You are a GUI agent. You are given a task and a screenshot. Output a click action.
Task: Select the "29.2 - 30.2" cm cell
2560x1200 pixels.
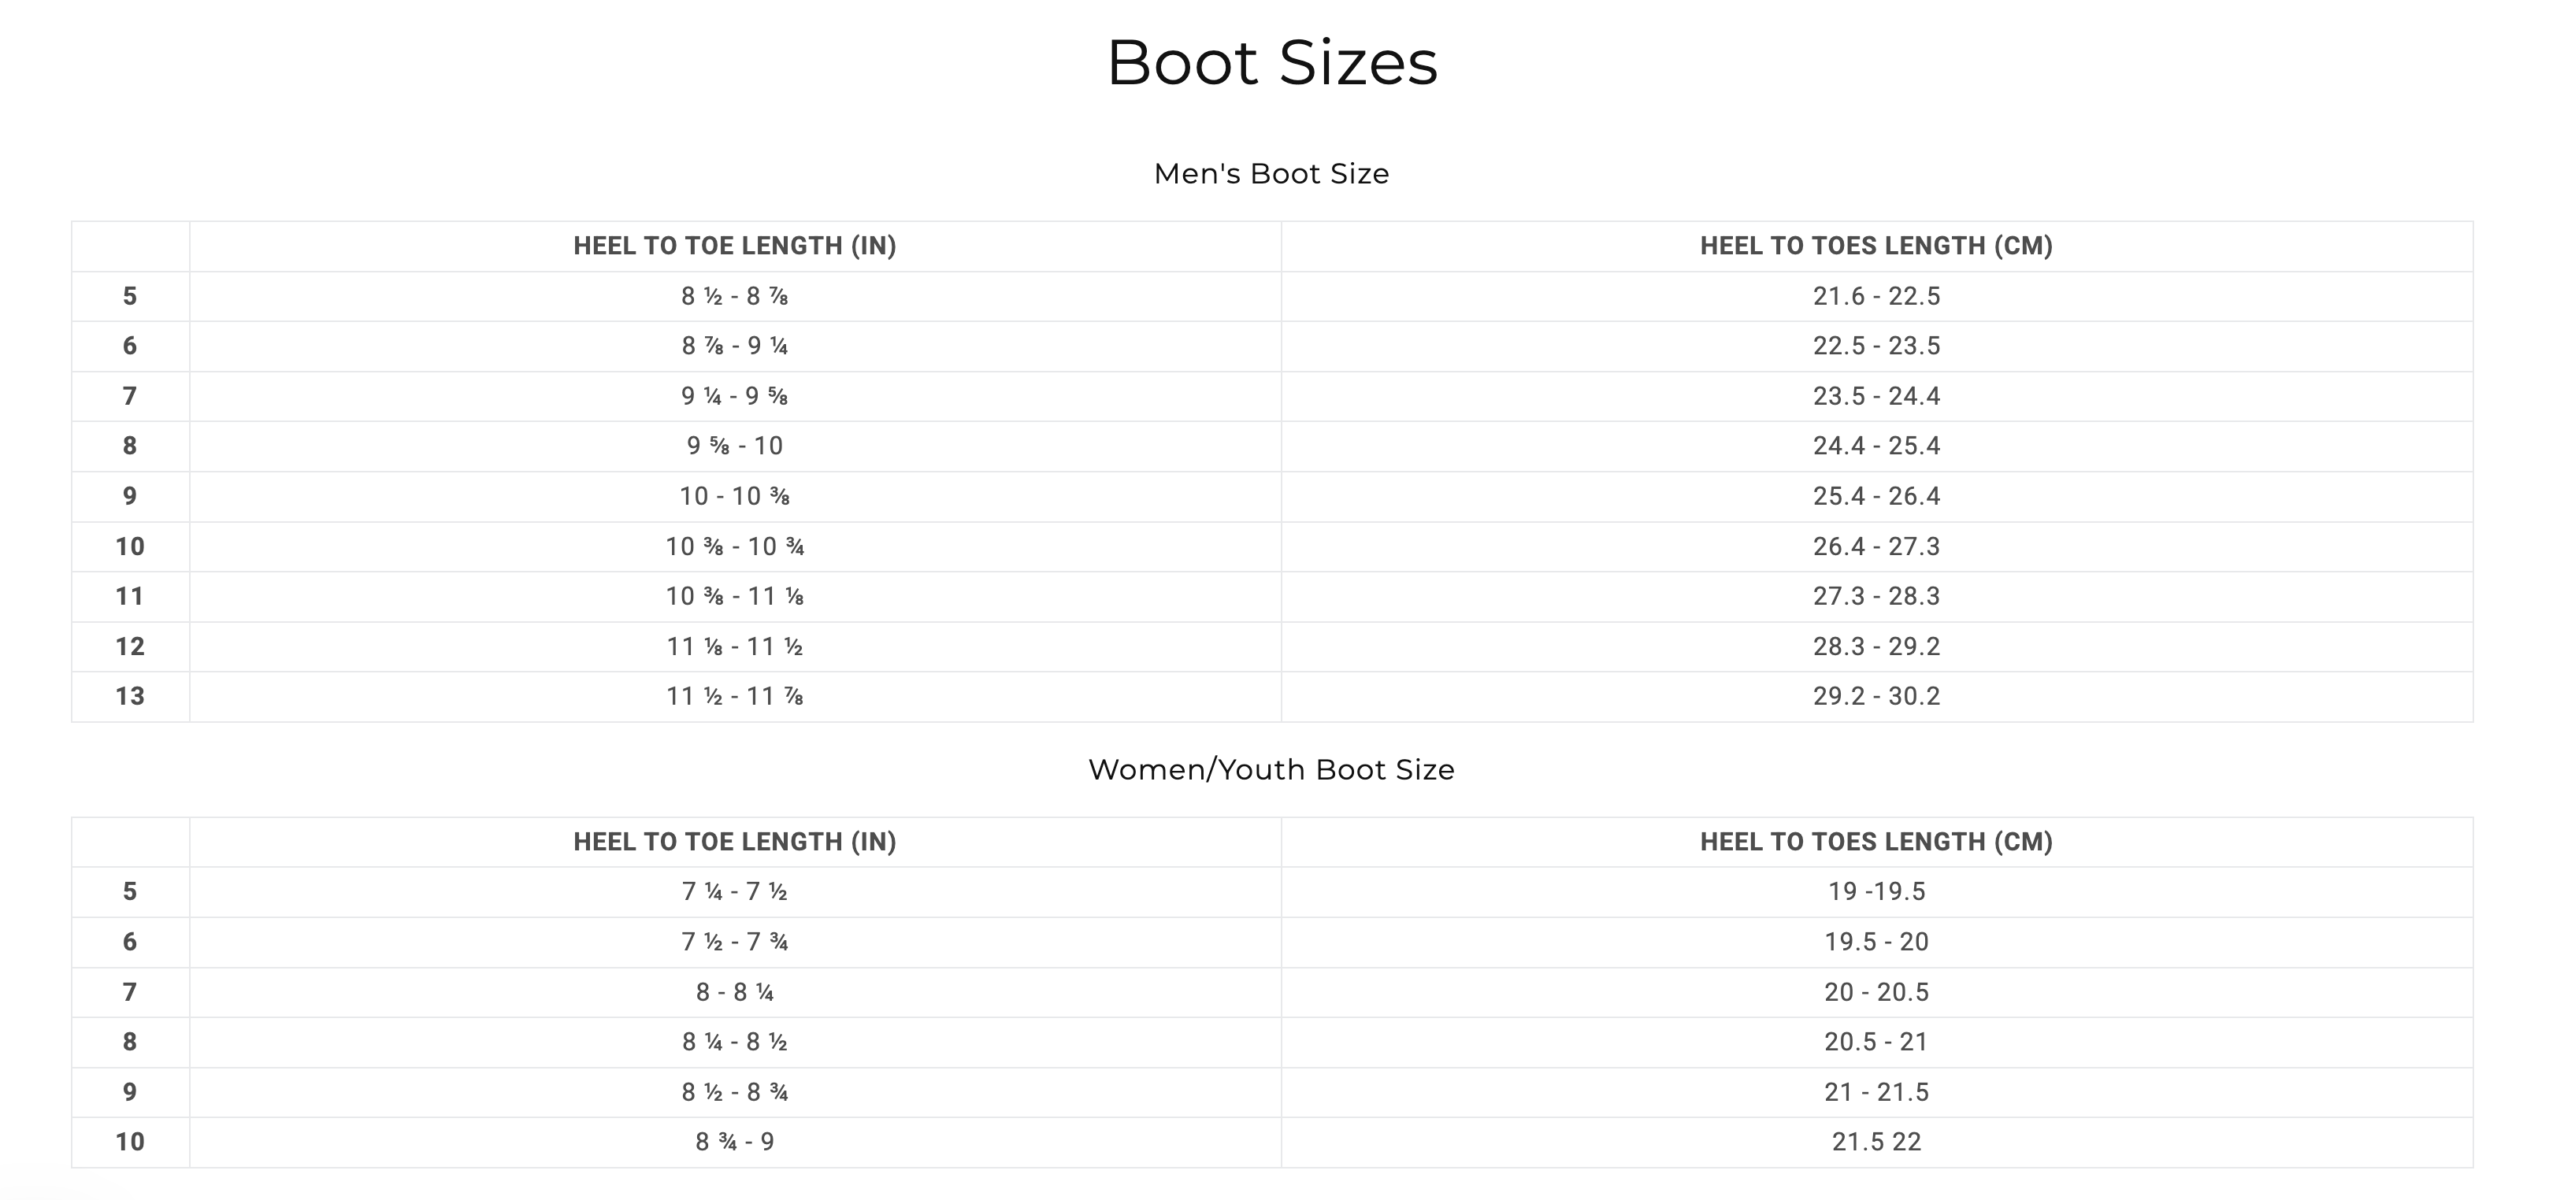point(1876,697)
